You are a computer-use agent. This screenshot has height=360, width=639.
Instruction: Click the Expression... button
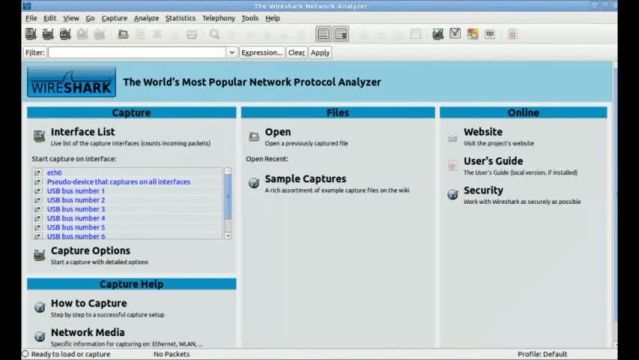pyautogui.click(x=262, y=53)
